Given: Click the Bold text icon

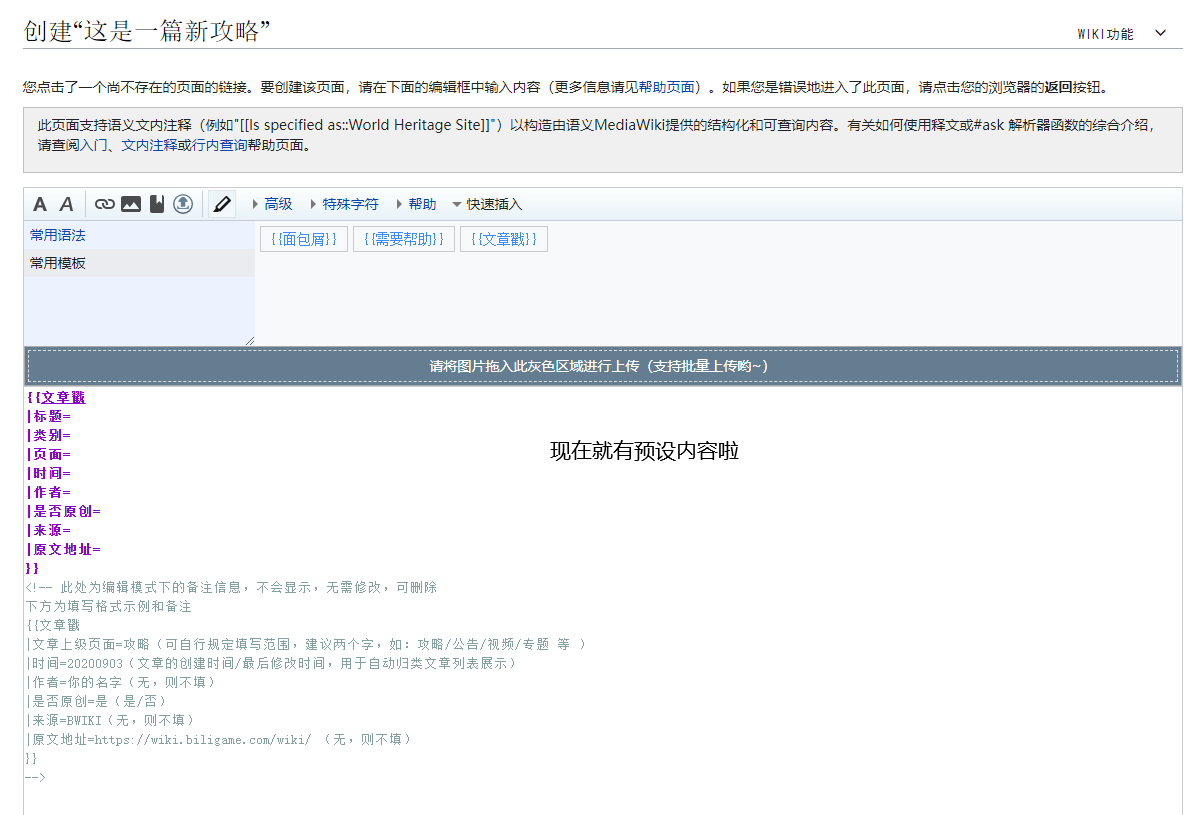Looking at the screenshot, I should [x=40, y=204].
